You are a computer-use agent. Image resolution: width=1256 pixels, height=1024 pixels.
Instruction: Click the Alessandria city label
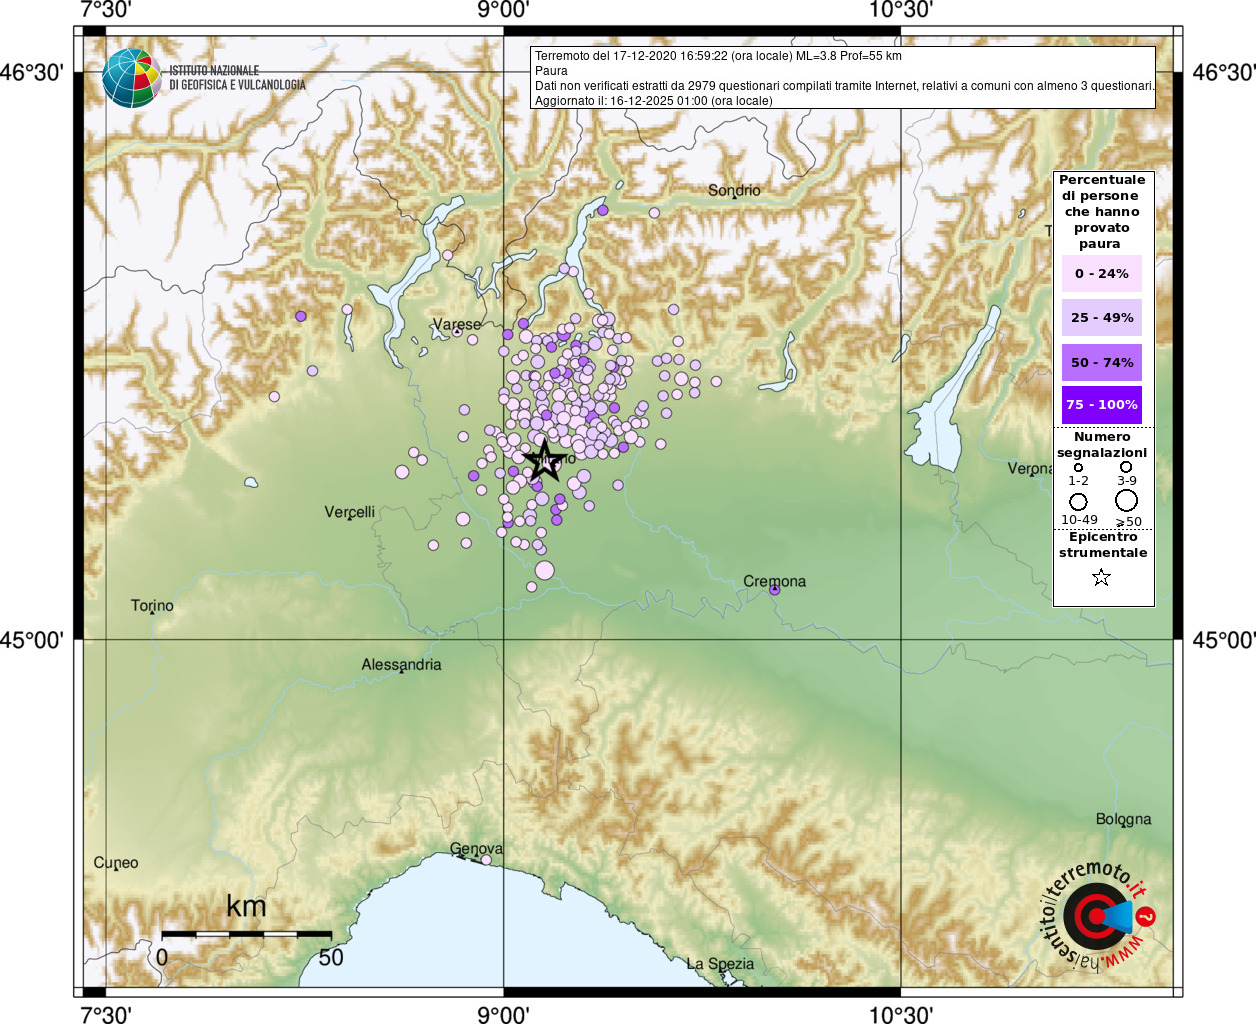(x=401, y=664)
